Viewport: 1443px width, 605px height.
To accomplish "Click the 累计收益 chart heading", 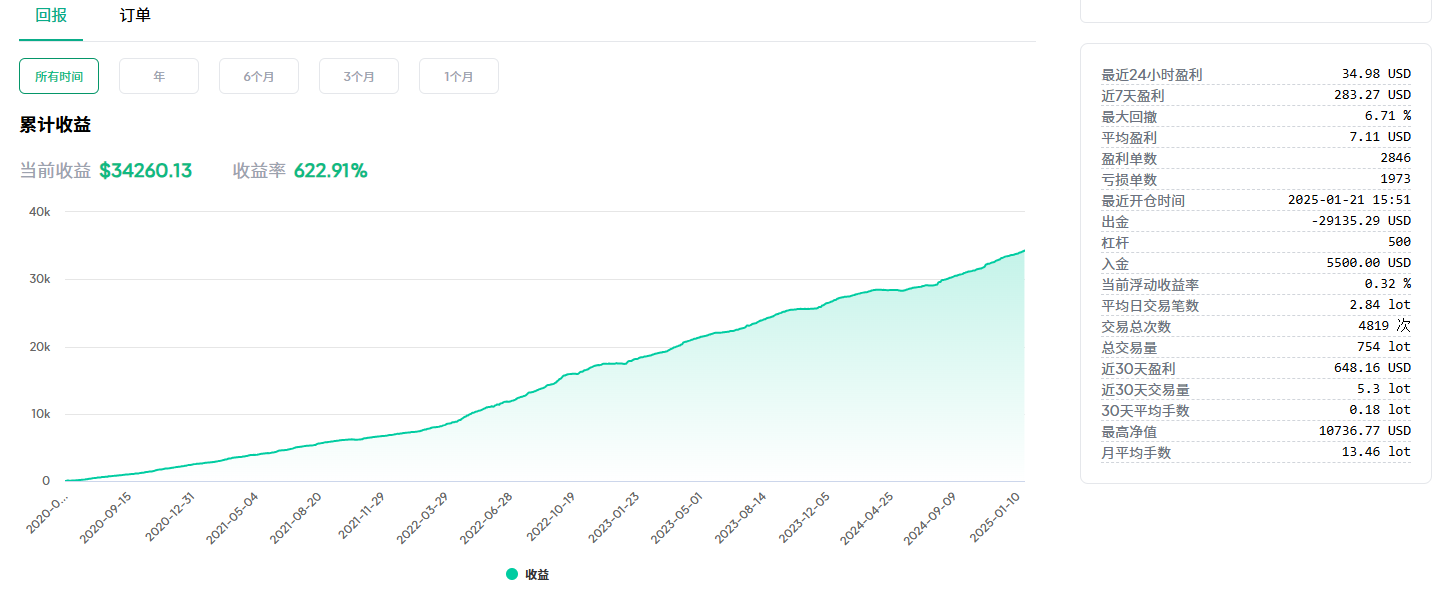I will pyautogui.click(x=55, y=125).
